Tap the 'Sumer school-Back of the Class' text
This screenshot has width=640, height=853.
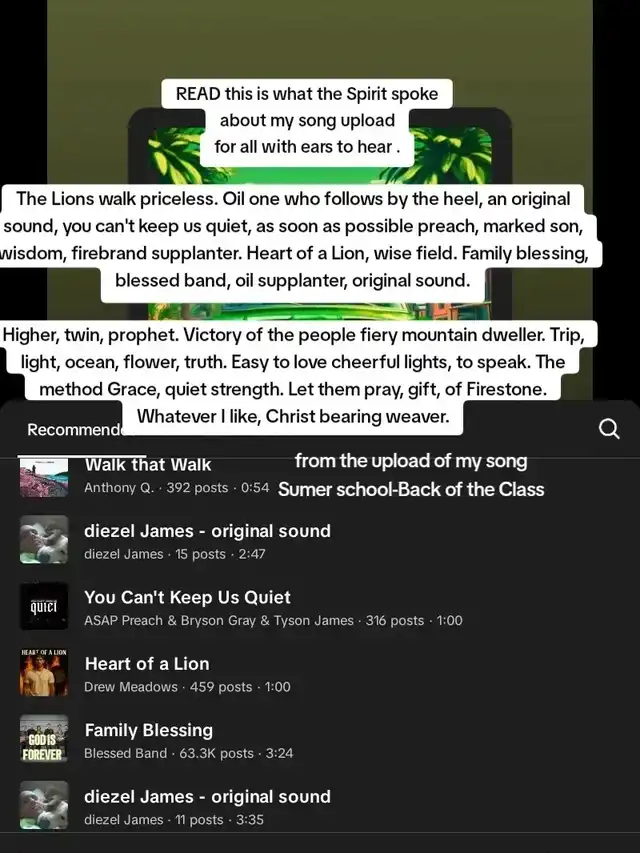point(411,490)
